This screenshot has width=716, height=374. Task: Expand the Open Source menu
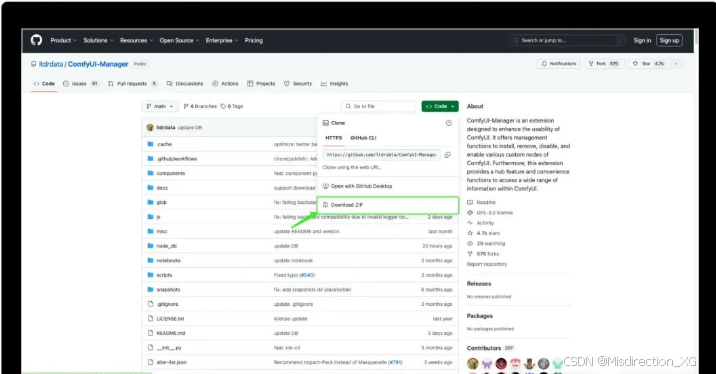(179, 41)
